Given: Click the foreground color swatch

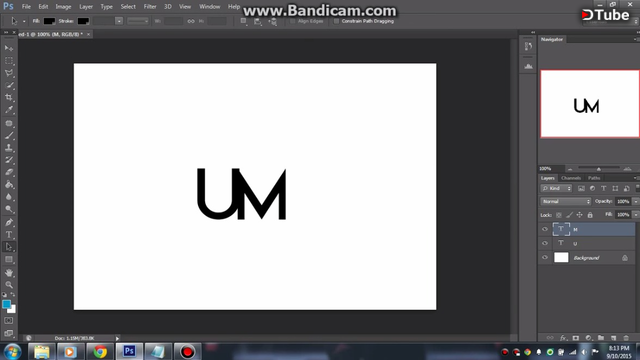Looking at the screenshot, I should pos(6,304).
